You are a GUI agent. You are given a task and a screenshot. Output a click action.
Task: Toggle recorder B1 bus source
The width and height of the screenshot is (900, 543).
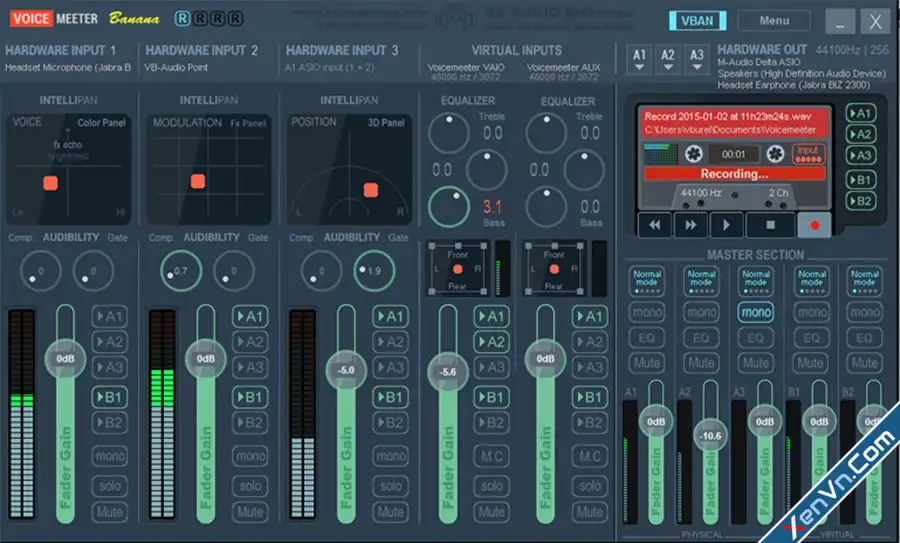(860, 180)
